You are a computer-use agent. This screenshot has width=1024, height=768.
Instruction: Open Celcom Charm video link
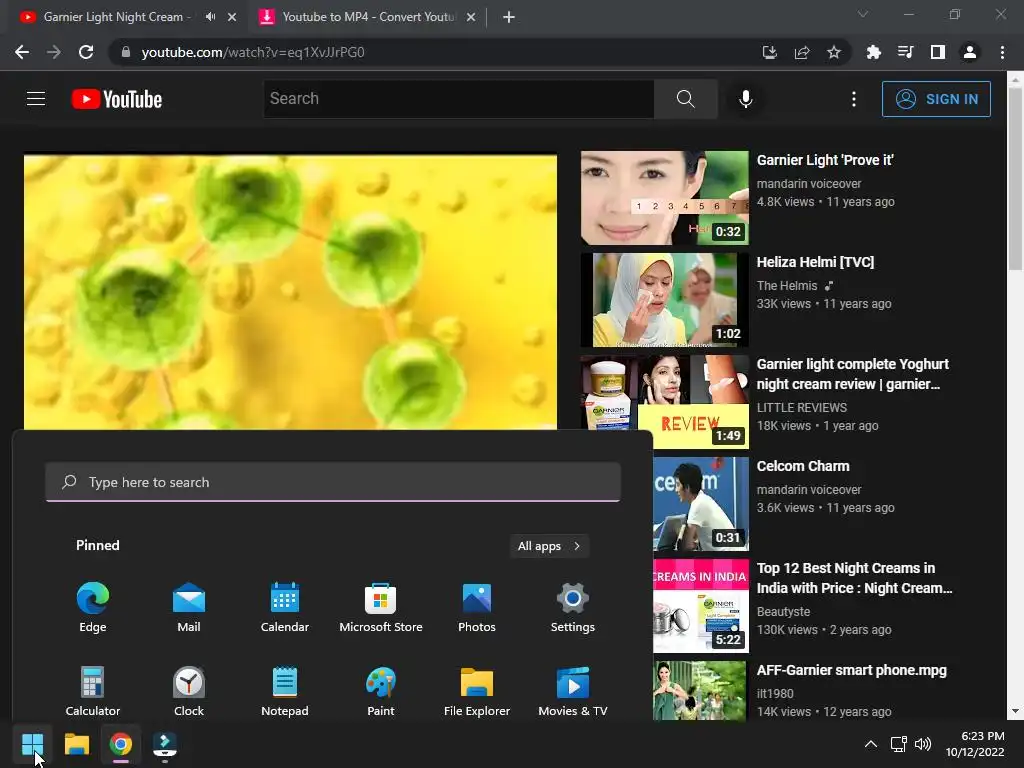[803, 466]
